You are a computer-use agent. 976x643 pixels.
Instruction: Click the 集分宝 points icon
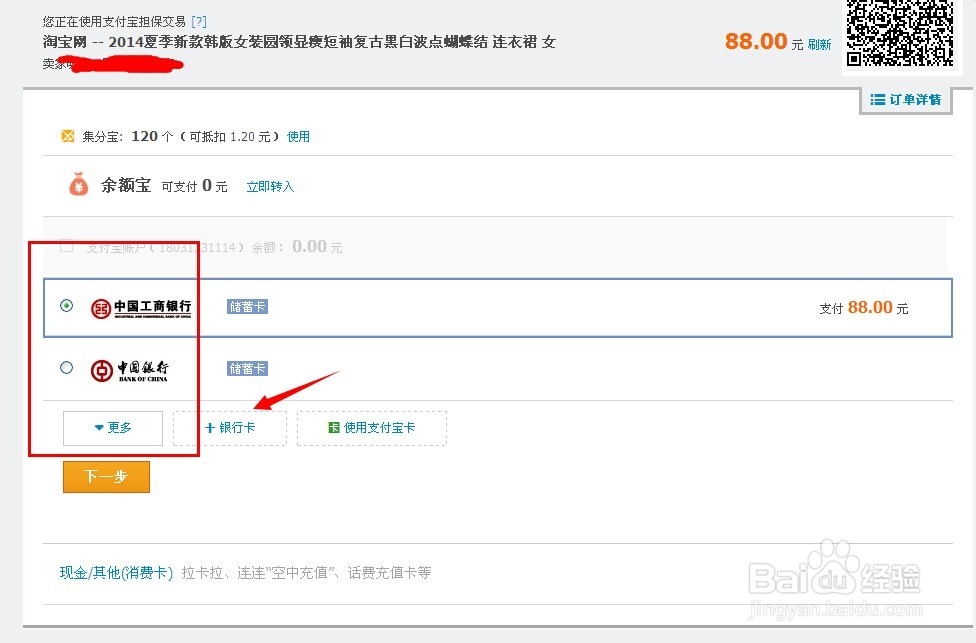click(68, 136)
